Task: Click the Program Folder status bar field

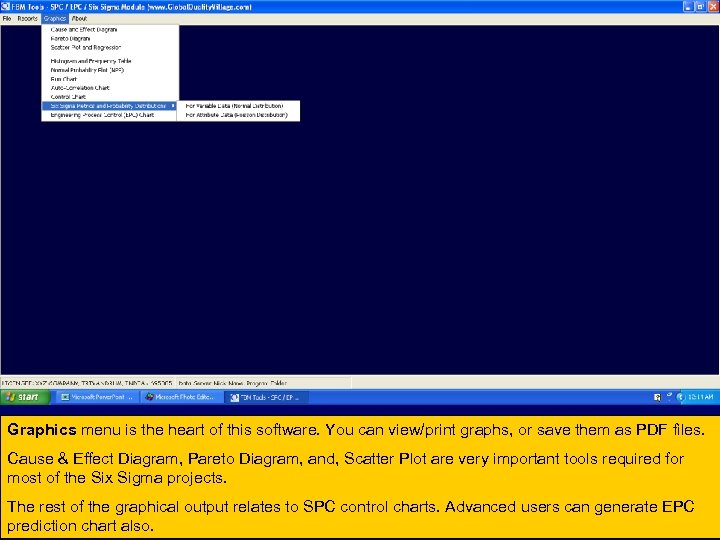Action: click(x=264, y=383)
